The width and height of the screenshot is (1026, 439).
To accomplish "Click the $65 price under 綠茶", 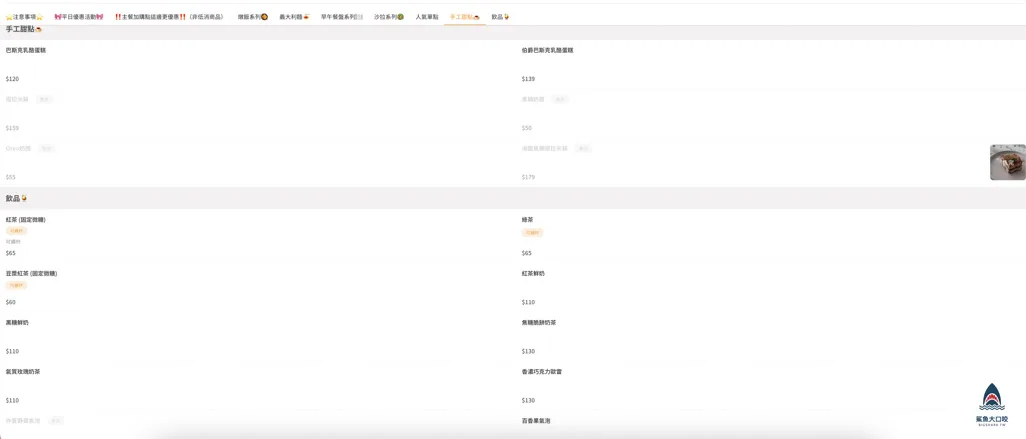I will click(x=527, y=253).
